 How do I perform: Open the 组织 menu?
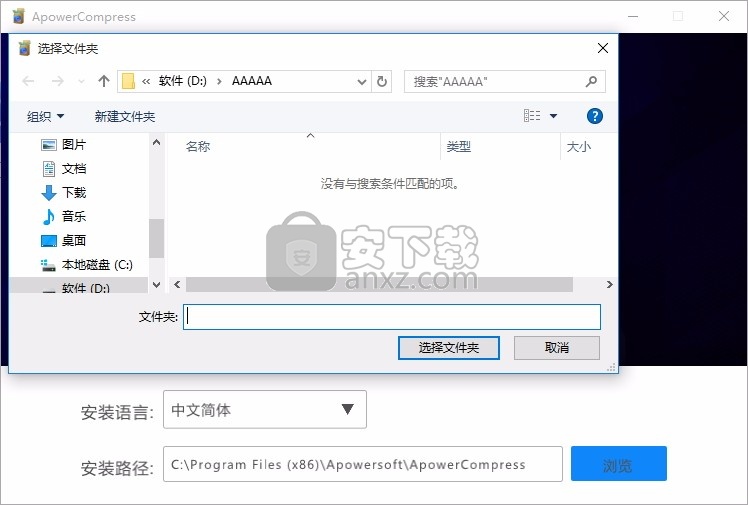pyautogui.click(x=45, y=116)
